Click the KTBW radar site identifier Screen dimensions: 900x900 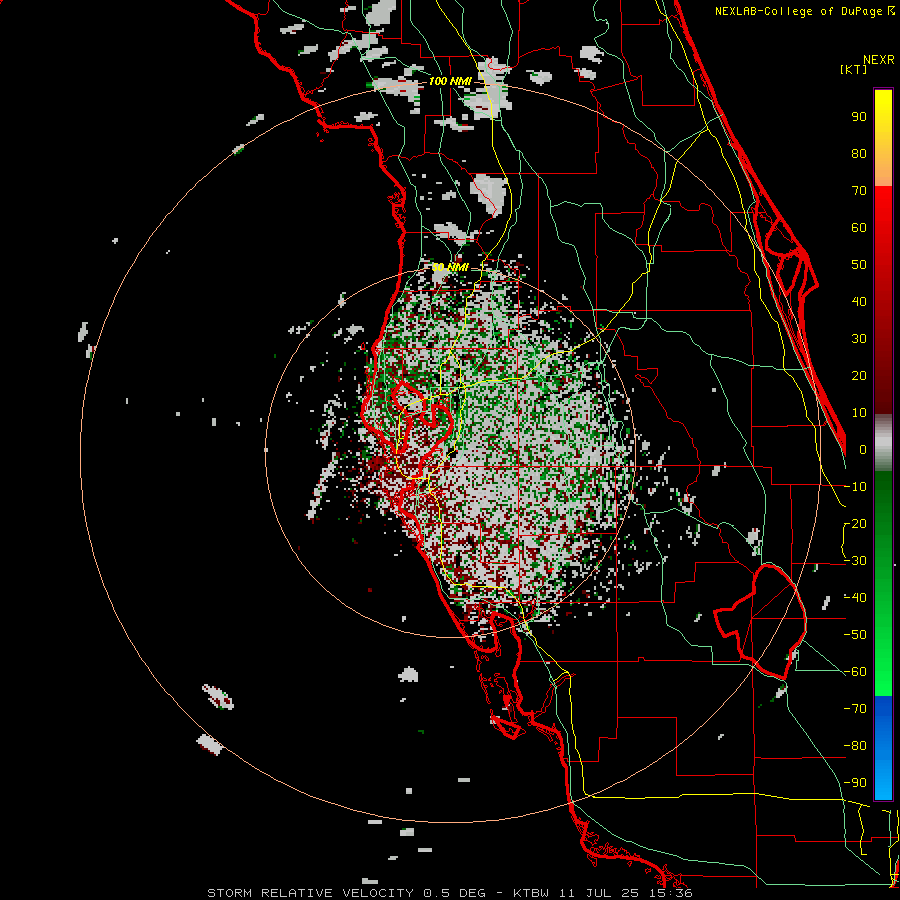pos(533,893)
